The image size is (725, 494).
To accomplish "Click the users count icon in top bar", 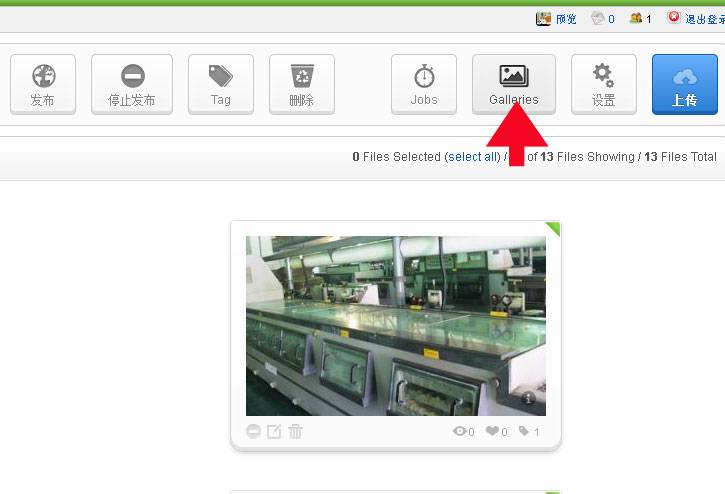I will pyautogui.click(x=636, y=18).
